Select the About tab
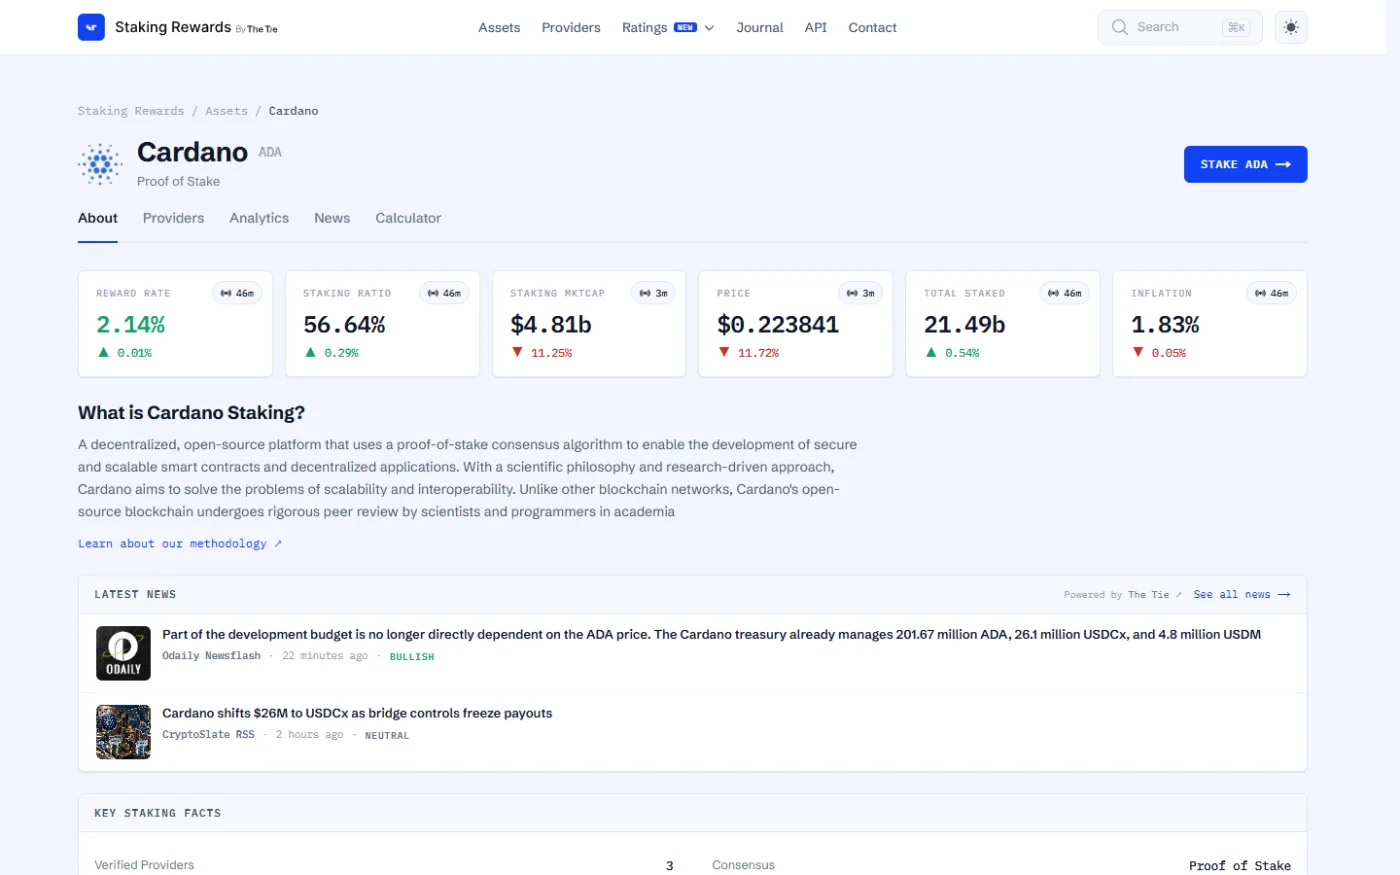Image resolution: width=1400 pixels, height=875 pixels. 98,218
